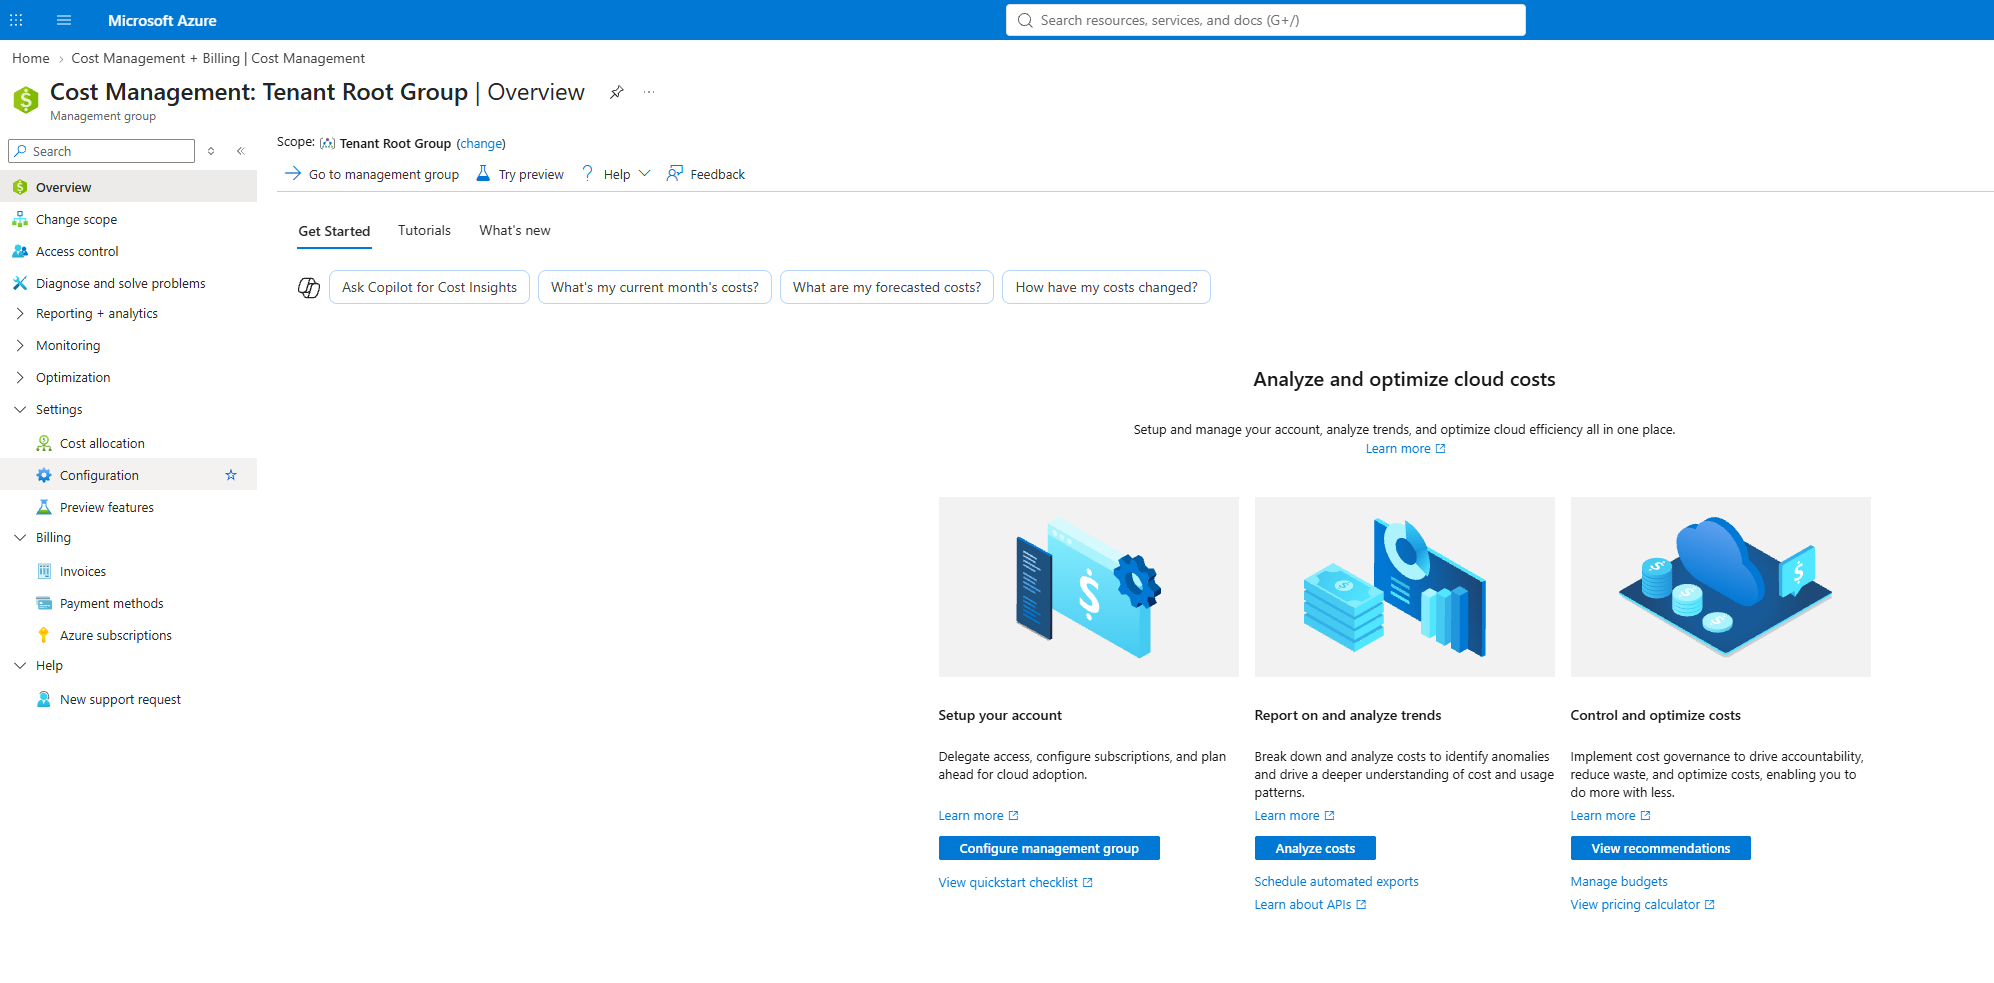Switch to the What's new tab
The width and height of the screenshot is (1994, 983).
[x=515, y=230]
